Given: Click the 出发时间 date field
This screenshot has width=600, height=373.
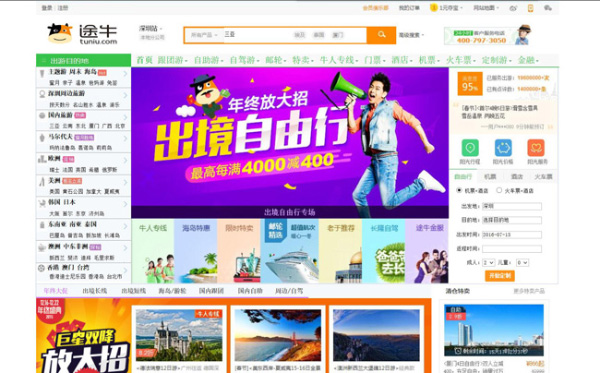Looking at the screenshot, I should coord(512,235).
